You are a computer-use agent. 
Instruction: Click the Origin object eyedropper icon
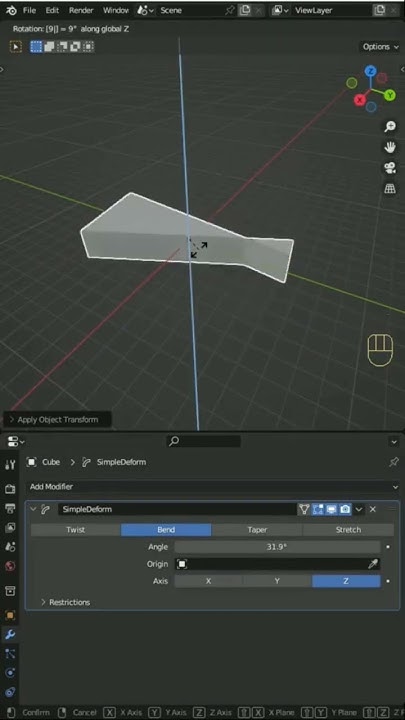(x=373, y=564)
